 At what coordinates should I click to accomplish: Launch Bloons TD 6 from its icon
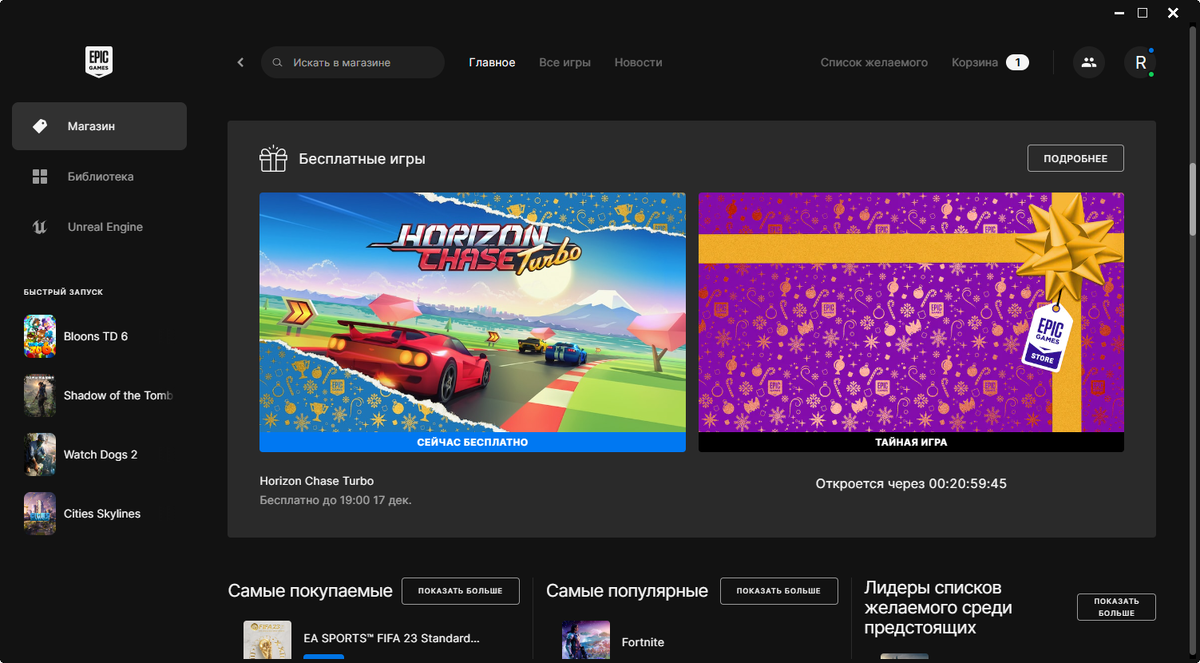[40, 336]
